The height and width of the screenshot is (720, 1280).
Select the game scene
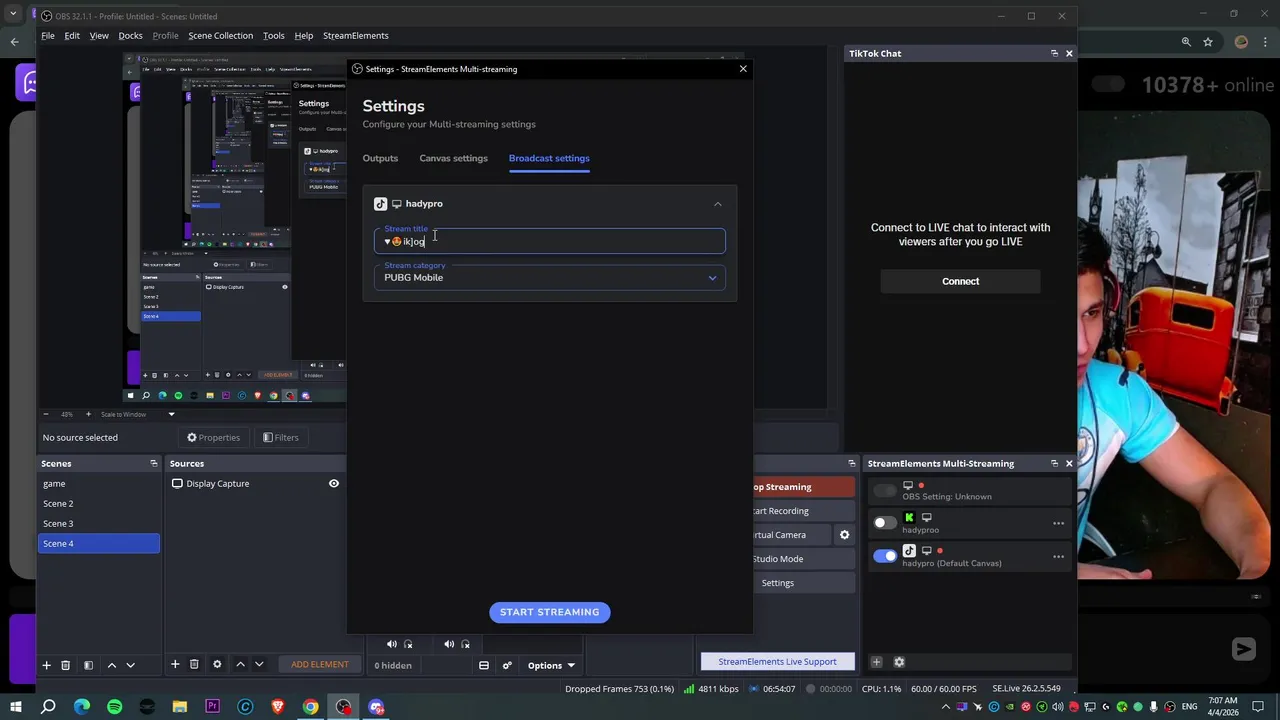coord(99,484)
